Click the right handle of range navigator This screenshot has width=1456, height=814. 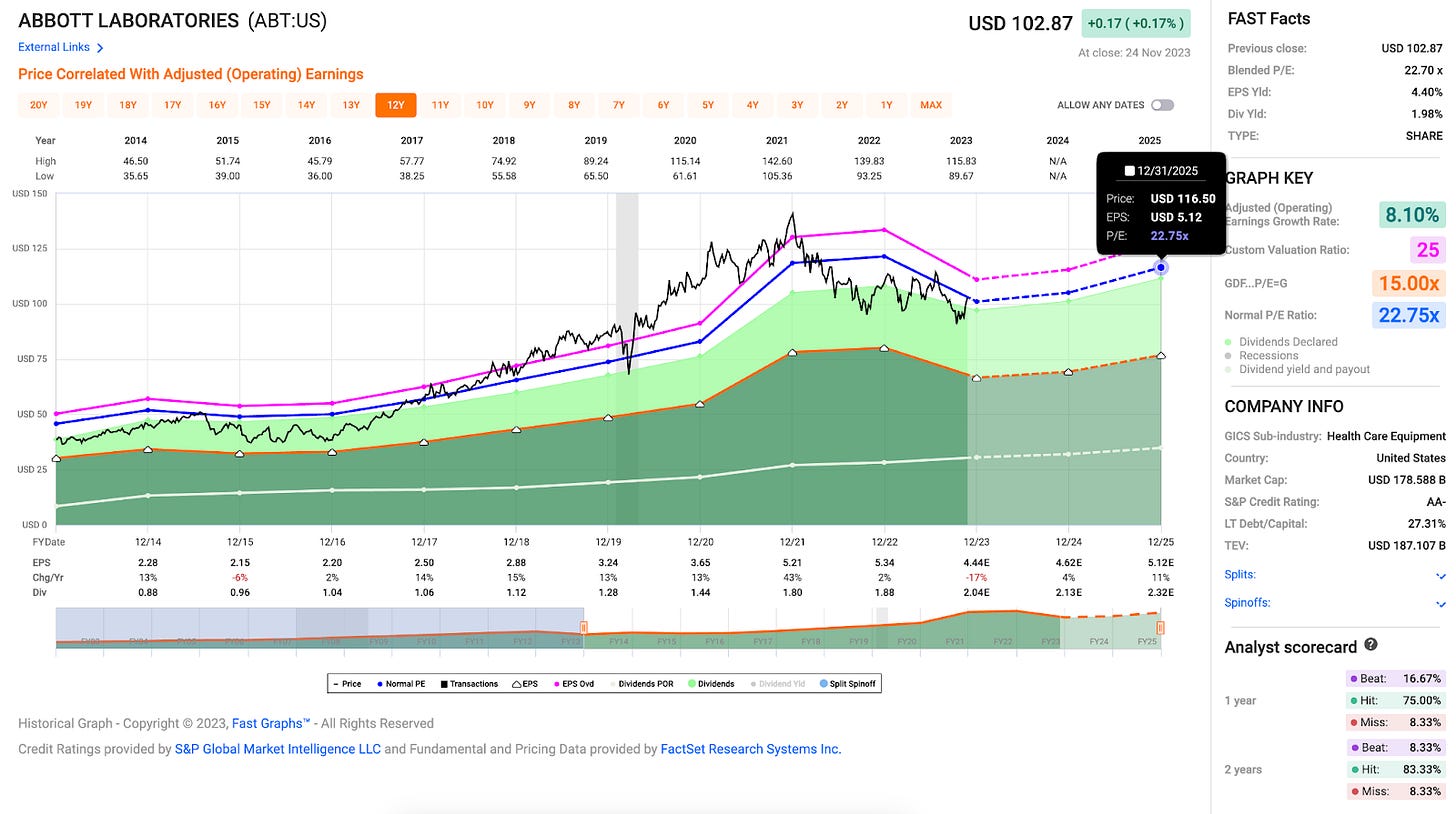1161,627
